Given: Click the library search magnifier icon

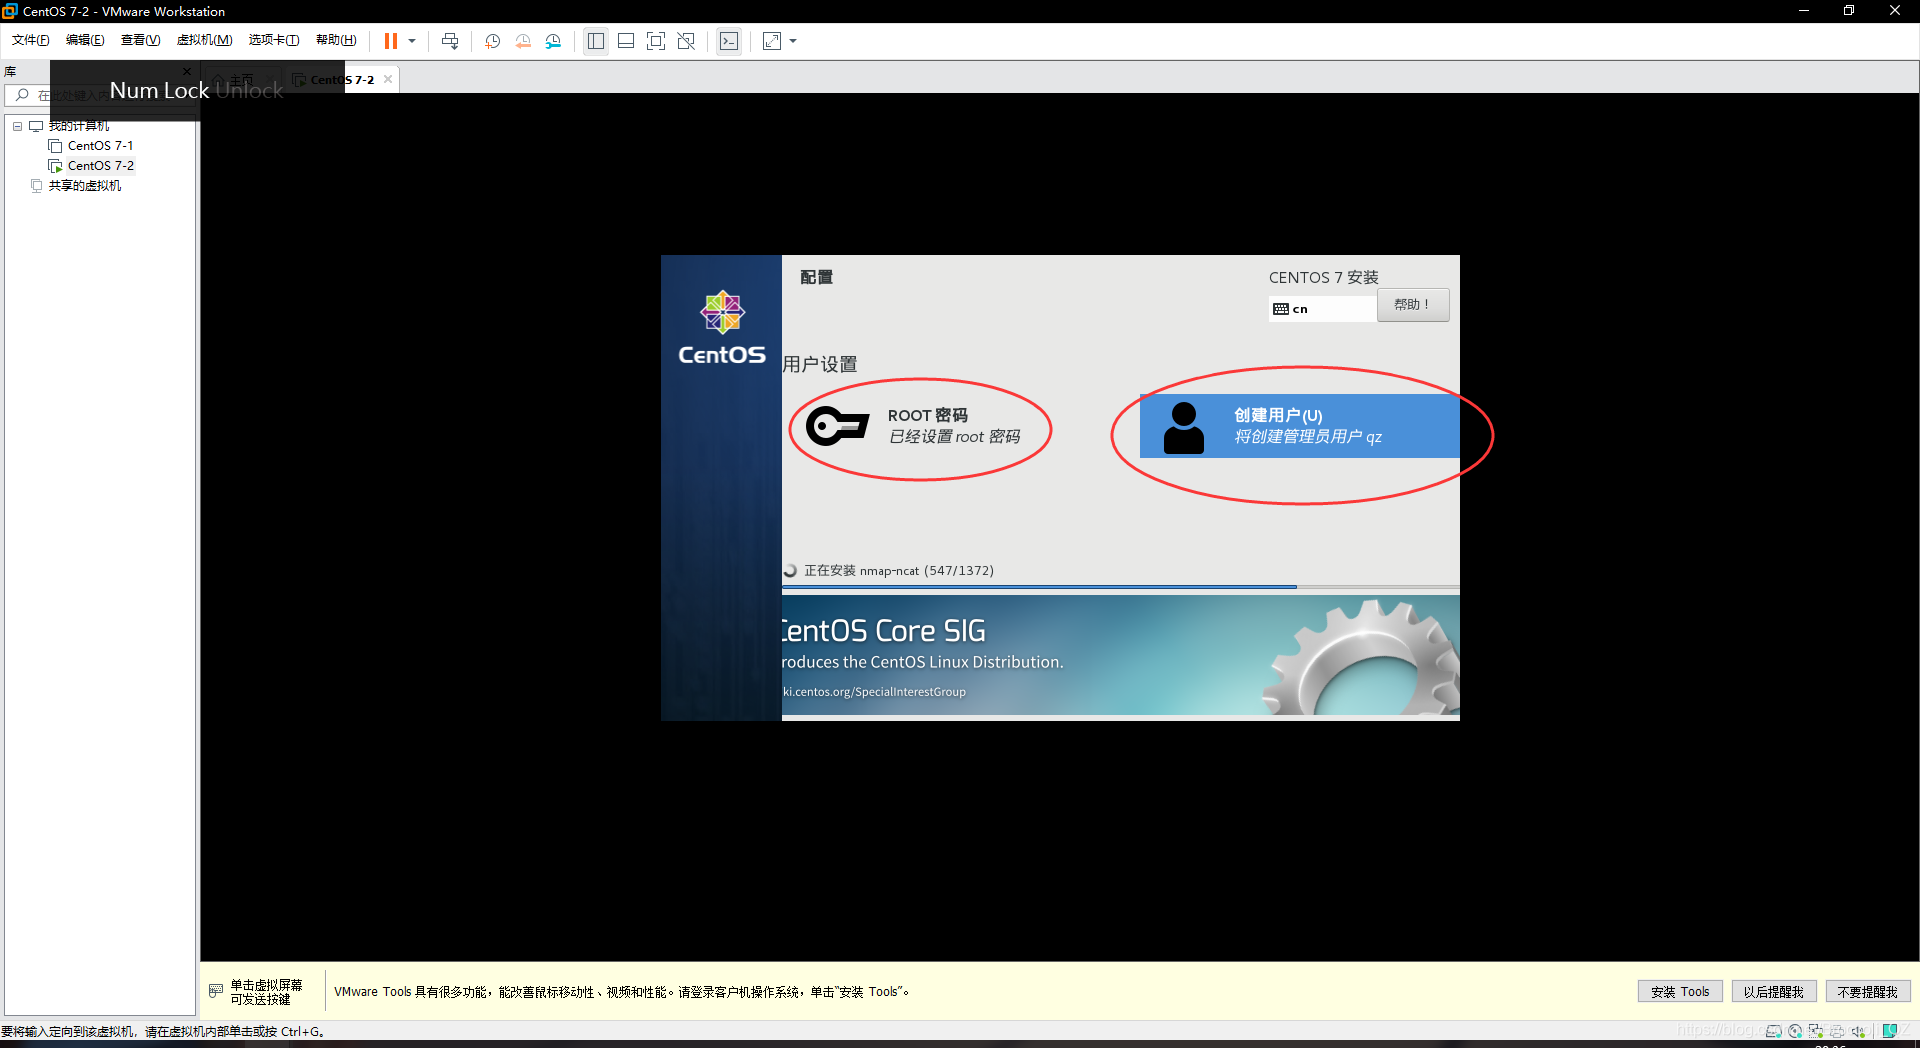Looking at the screenshot, I should point(22,95).
